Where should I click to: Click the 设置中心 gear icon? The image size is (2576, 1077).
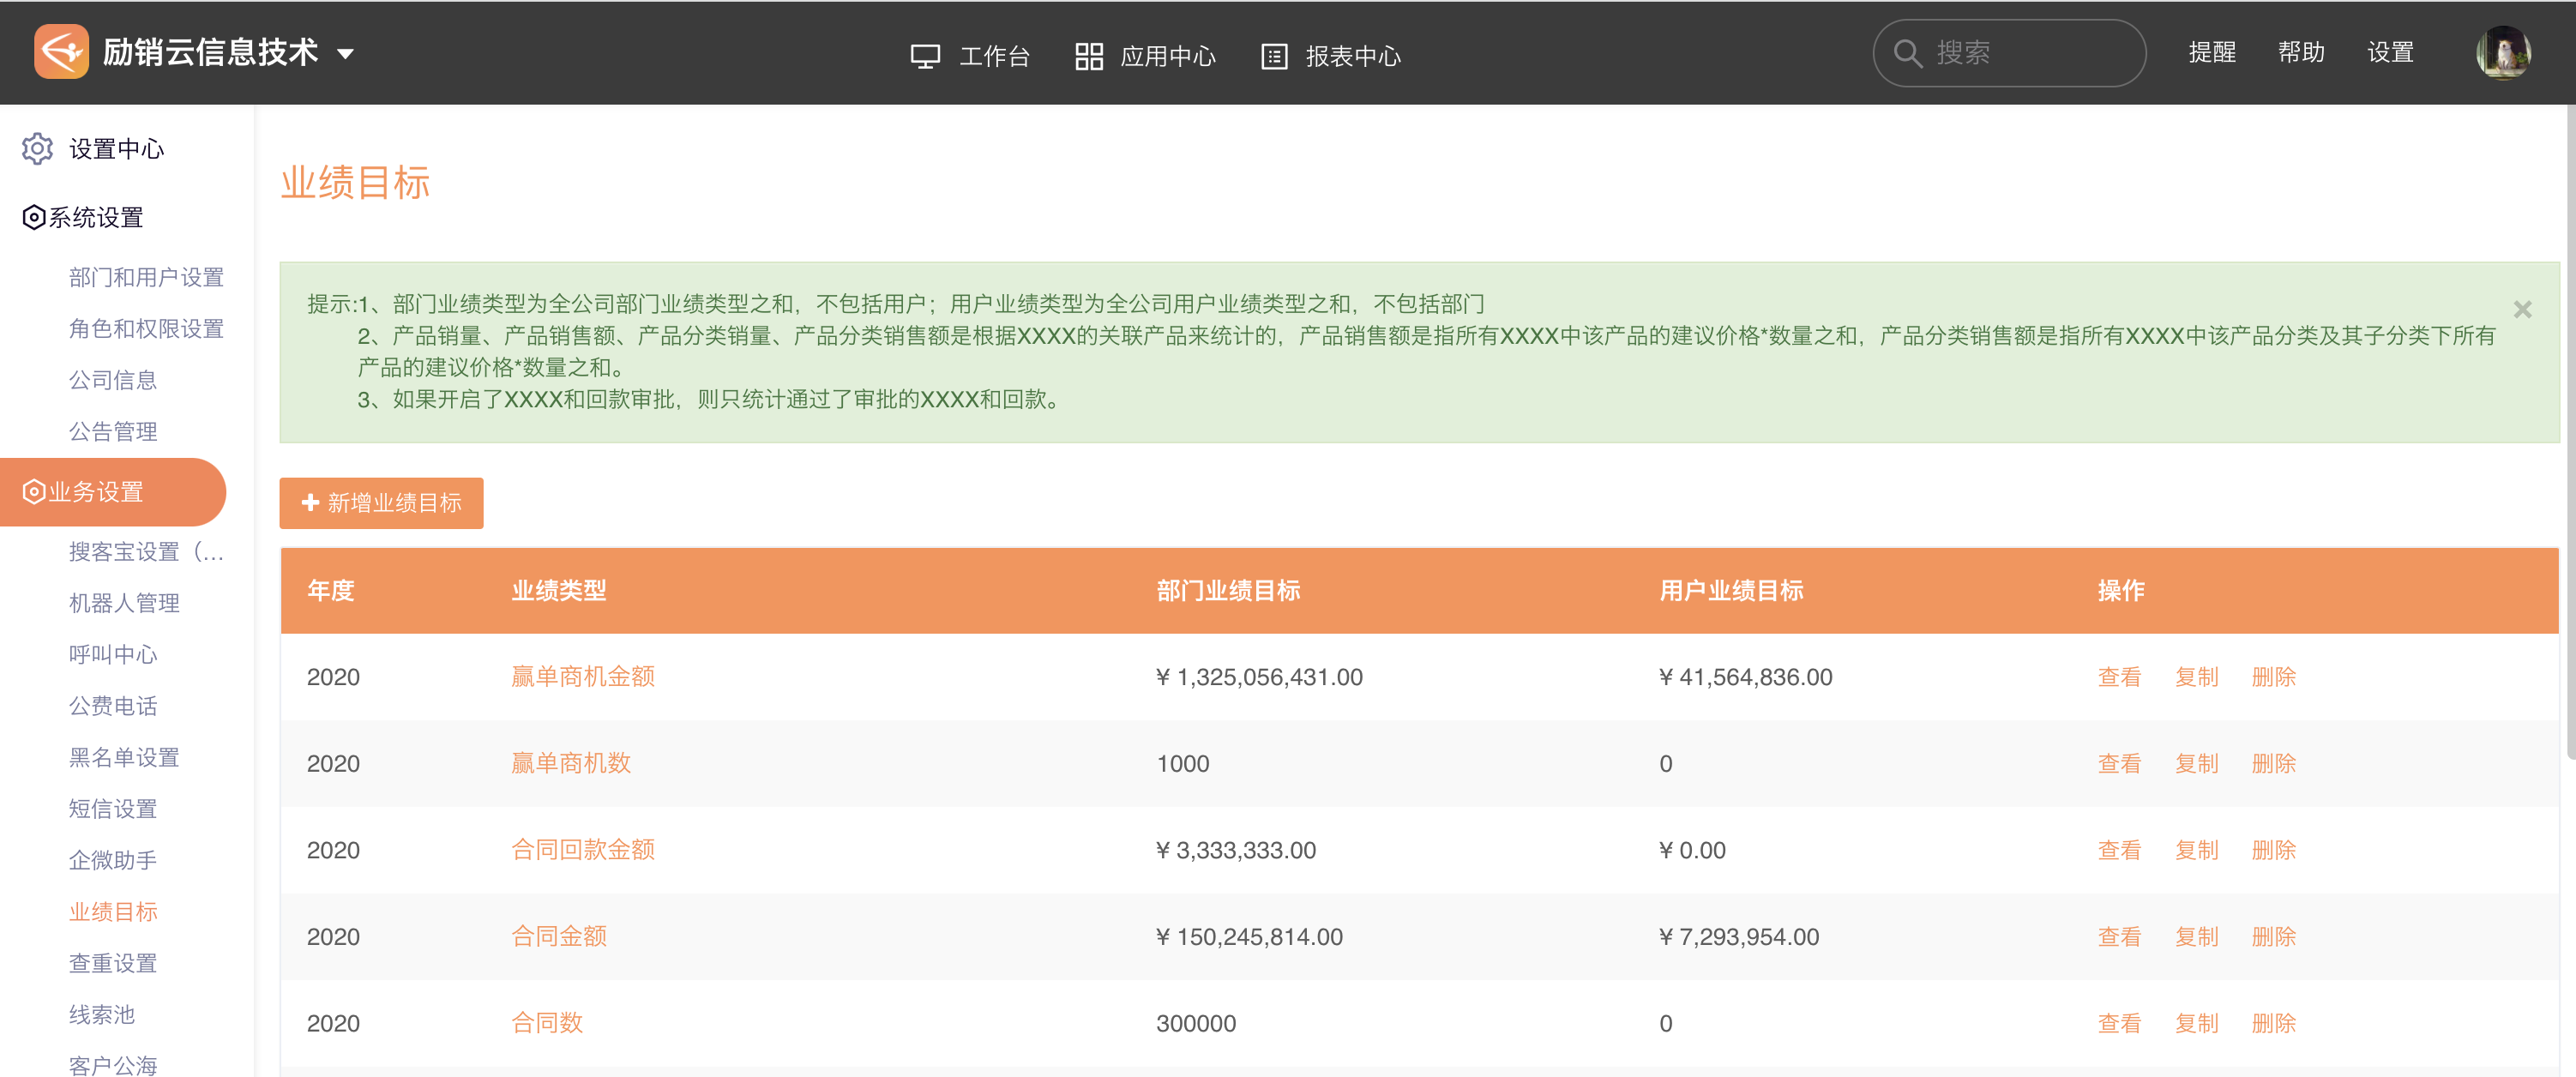(37, 149)
